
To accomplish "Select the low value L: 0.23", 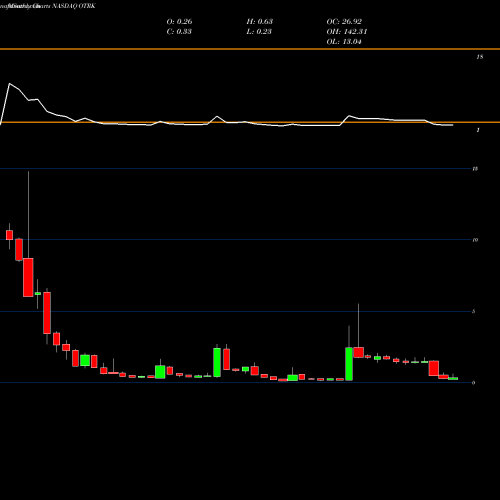I will tap(259, 31).
